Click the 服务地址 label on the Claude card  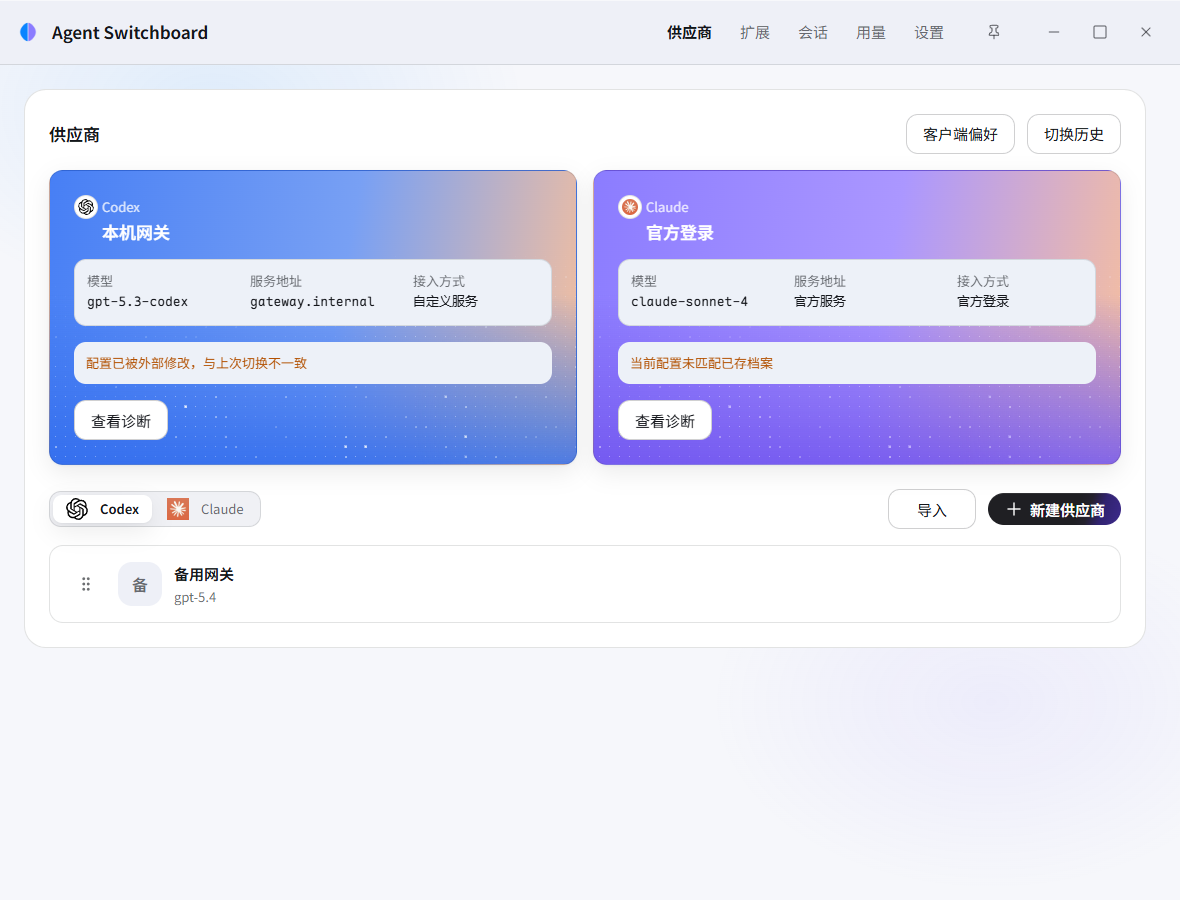(820, 281)
